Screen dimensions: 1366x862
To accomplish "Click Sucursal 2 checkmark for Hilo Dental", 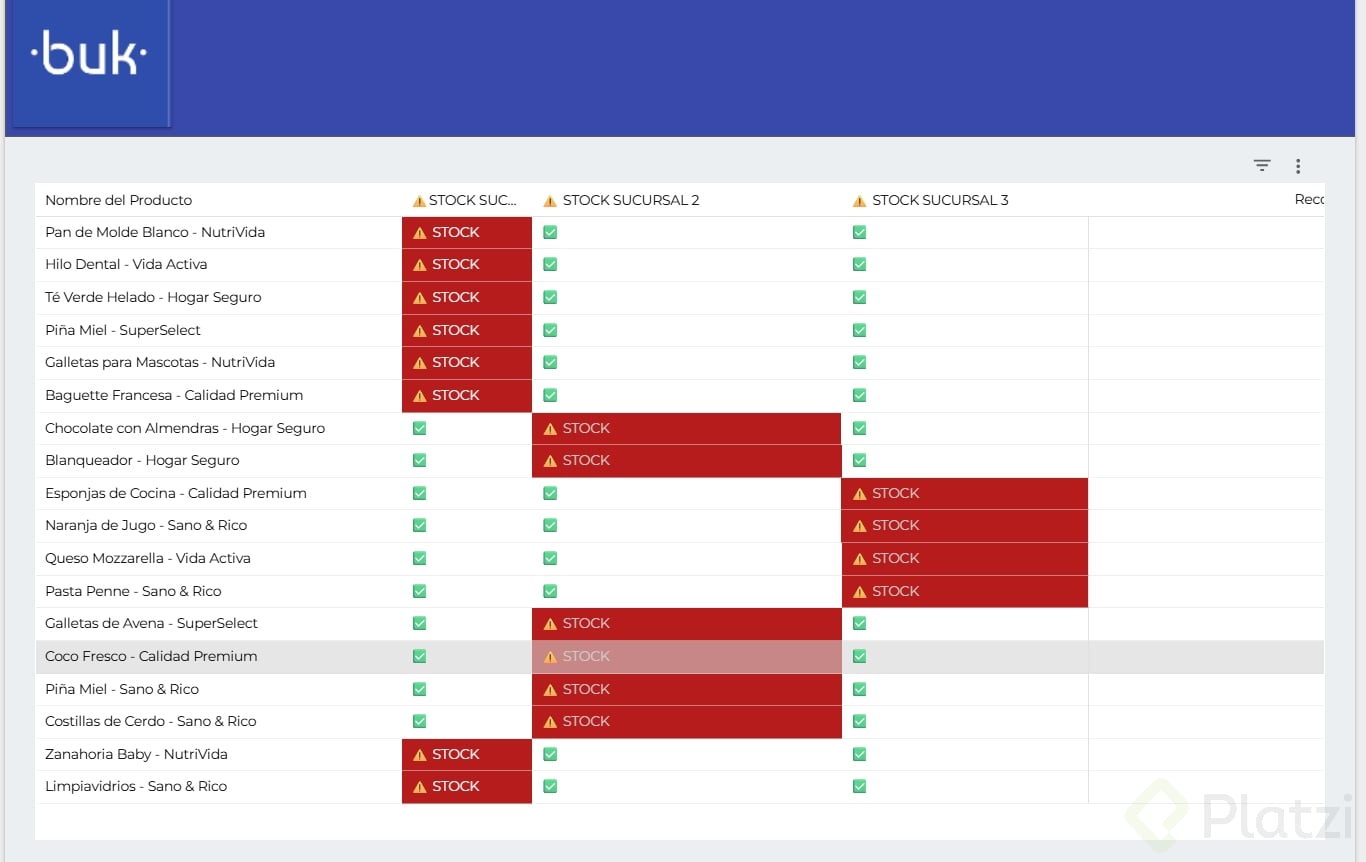I will [x=550, y=265].
